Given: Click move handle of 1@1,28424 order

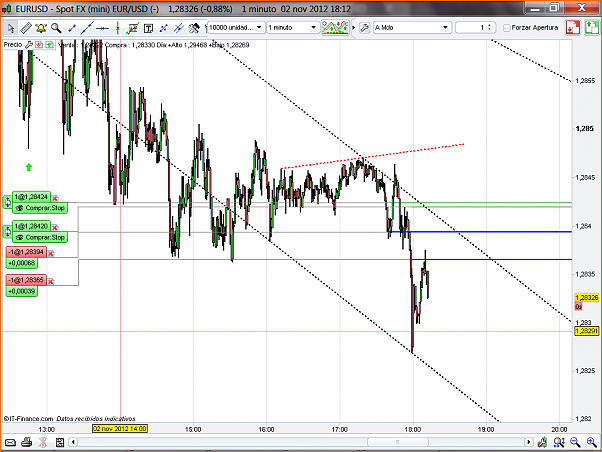Looking at the screenshot, I should point(8,202).
